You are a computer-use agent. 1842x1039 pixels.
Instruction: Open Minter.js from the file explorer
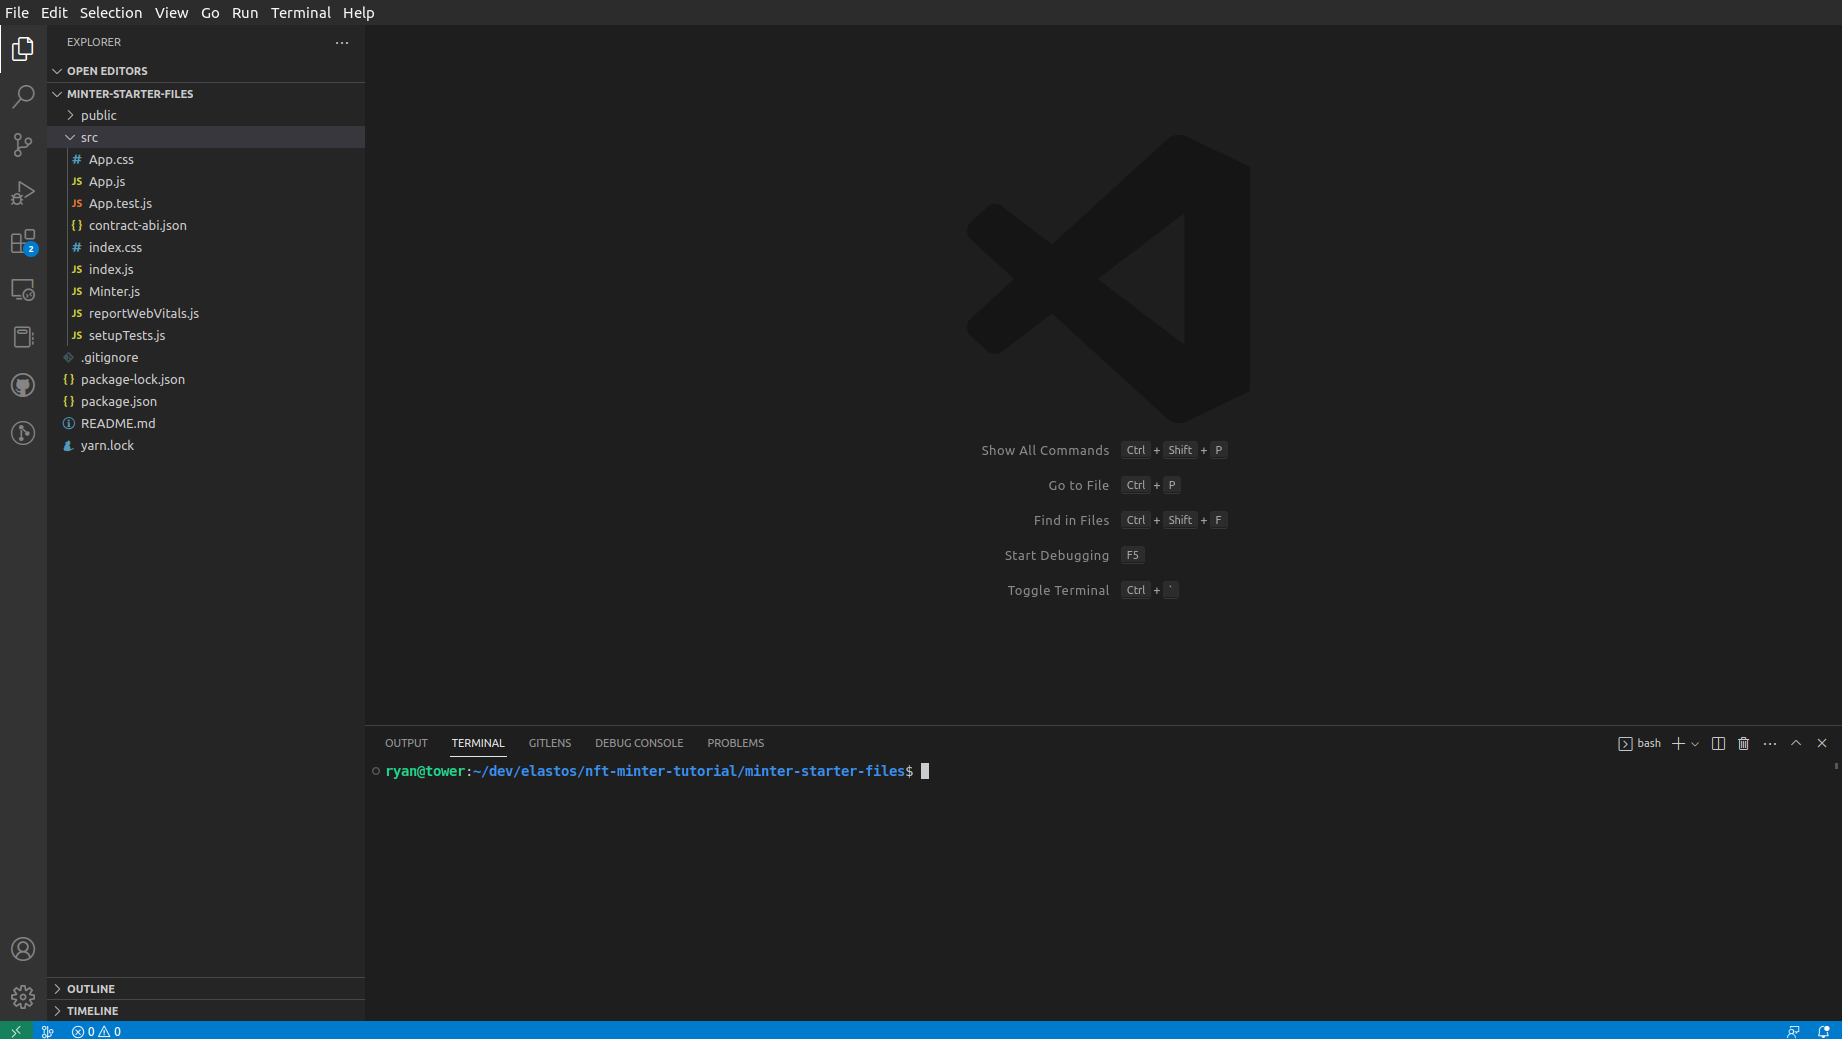(x=114, y=291)
